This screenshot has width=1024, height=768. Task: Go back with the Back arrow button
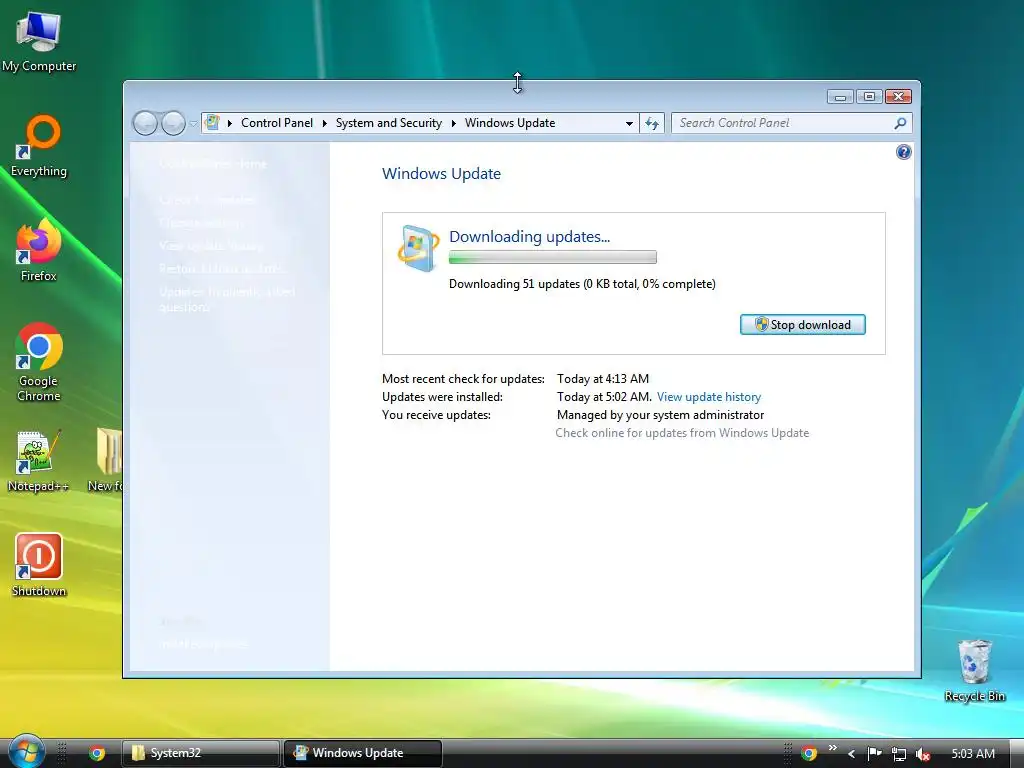pos(145,123)
